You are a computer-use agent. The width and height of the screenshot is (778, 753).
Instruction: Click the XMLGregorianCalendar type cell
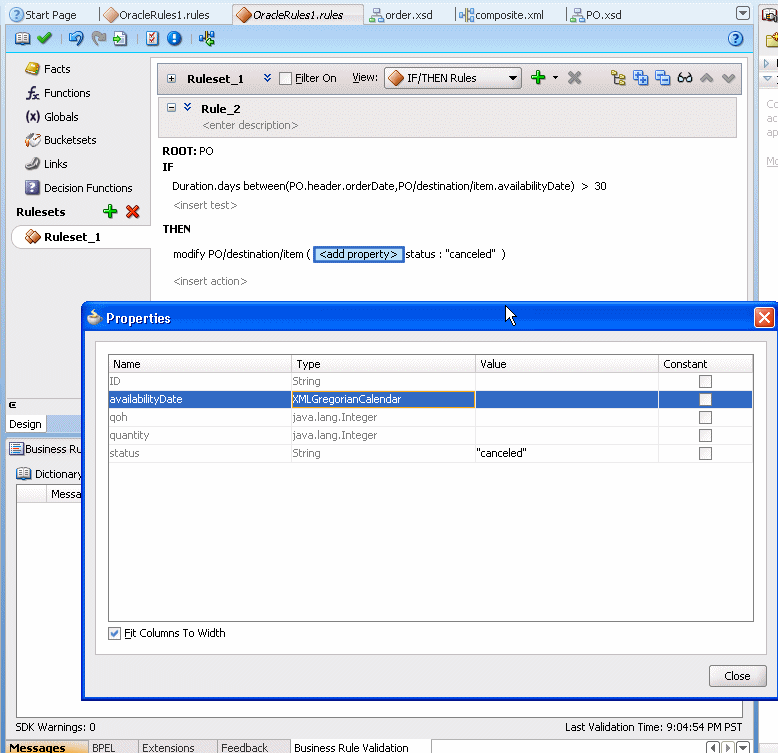pyautogui.click(x=383, y=399)
